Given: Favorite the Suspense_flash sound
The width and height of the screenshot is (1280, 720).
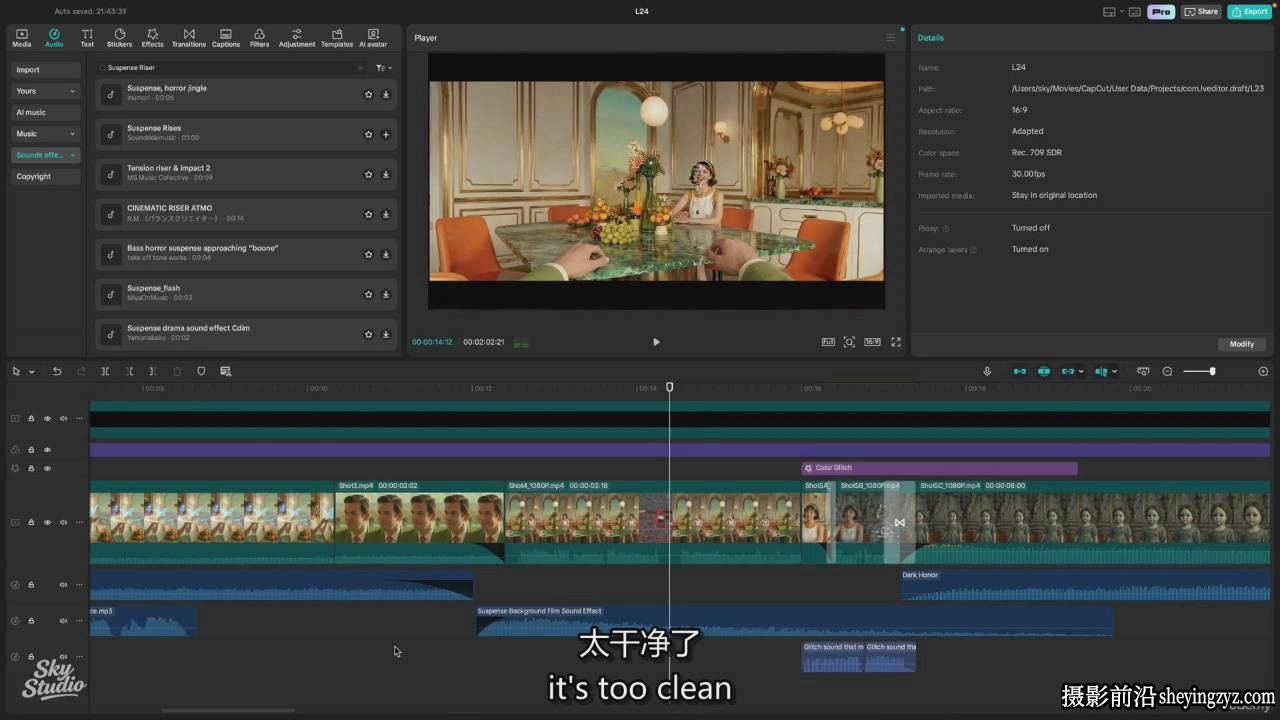Looking at the screenshot, I should tap(368, 294).
